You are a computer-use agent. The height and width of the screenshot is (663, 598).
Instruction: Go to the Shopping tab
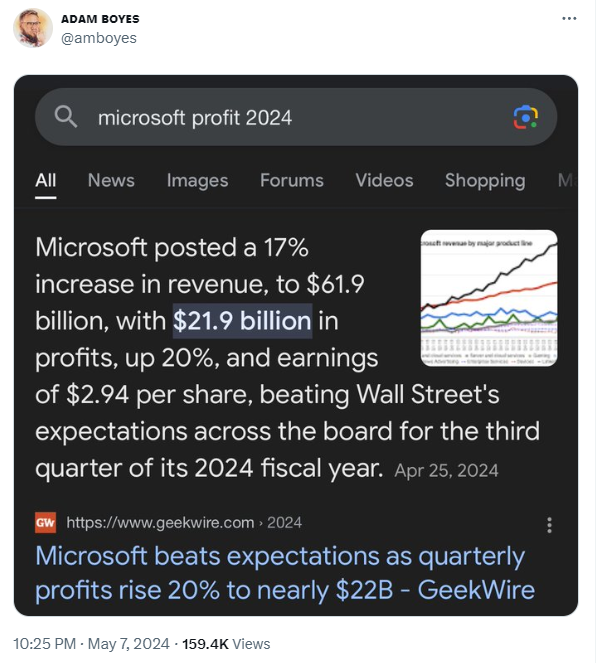[485, 181]
